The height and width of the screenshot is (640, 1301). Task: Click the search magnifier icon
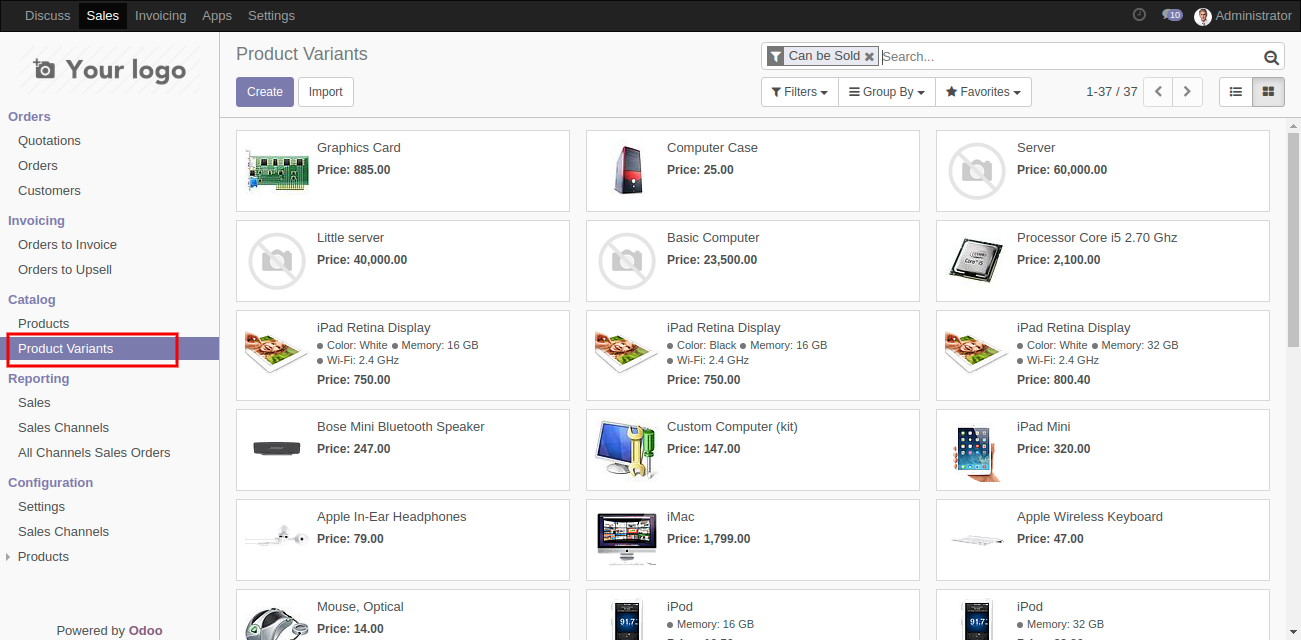1271,56
